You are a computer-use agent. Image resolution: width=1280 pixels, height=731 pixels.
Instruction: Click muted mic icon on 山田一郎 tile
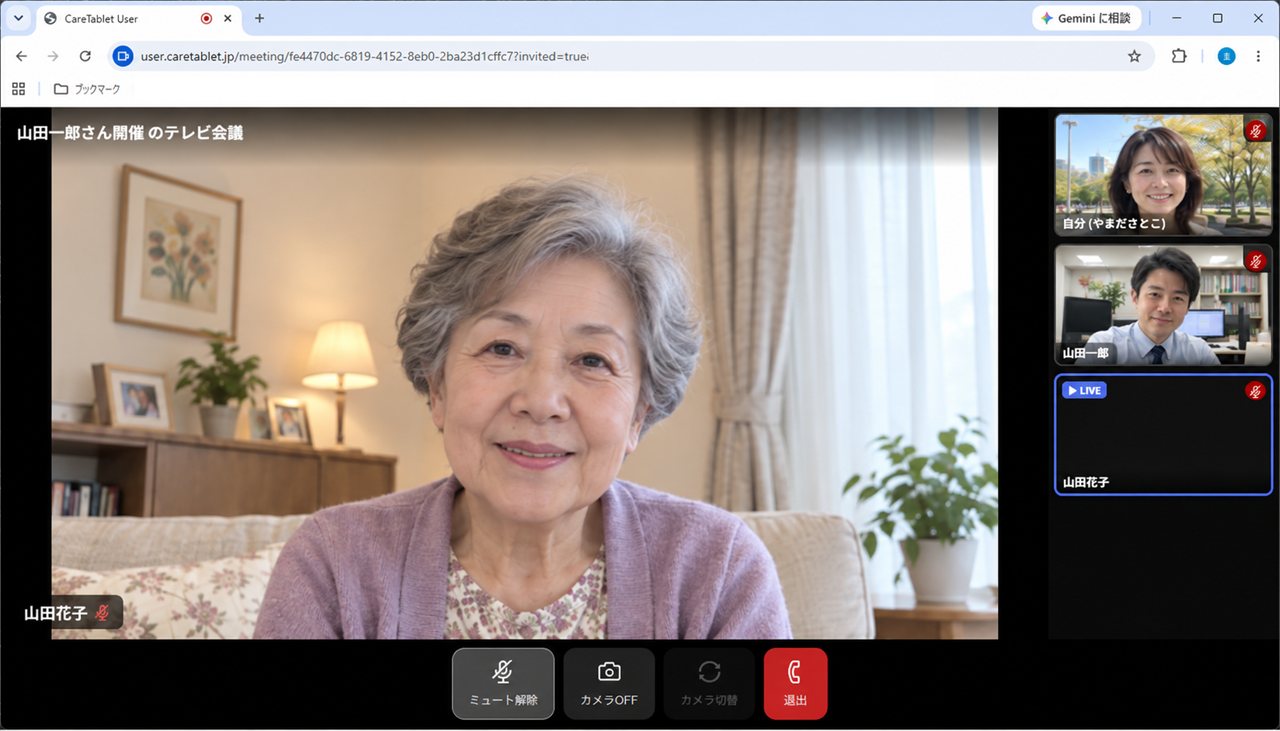coord(1255,261)
